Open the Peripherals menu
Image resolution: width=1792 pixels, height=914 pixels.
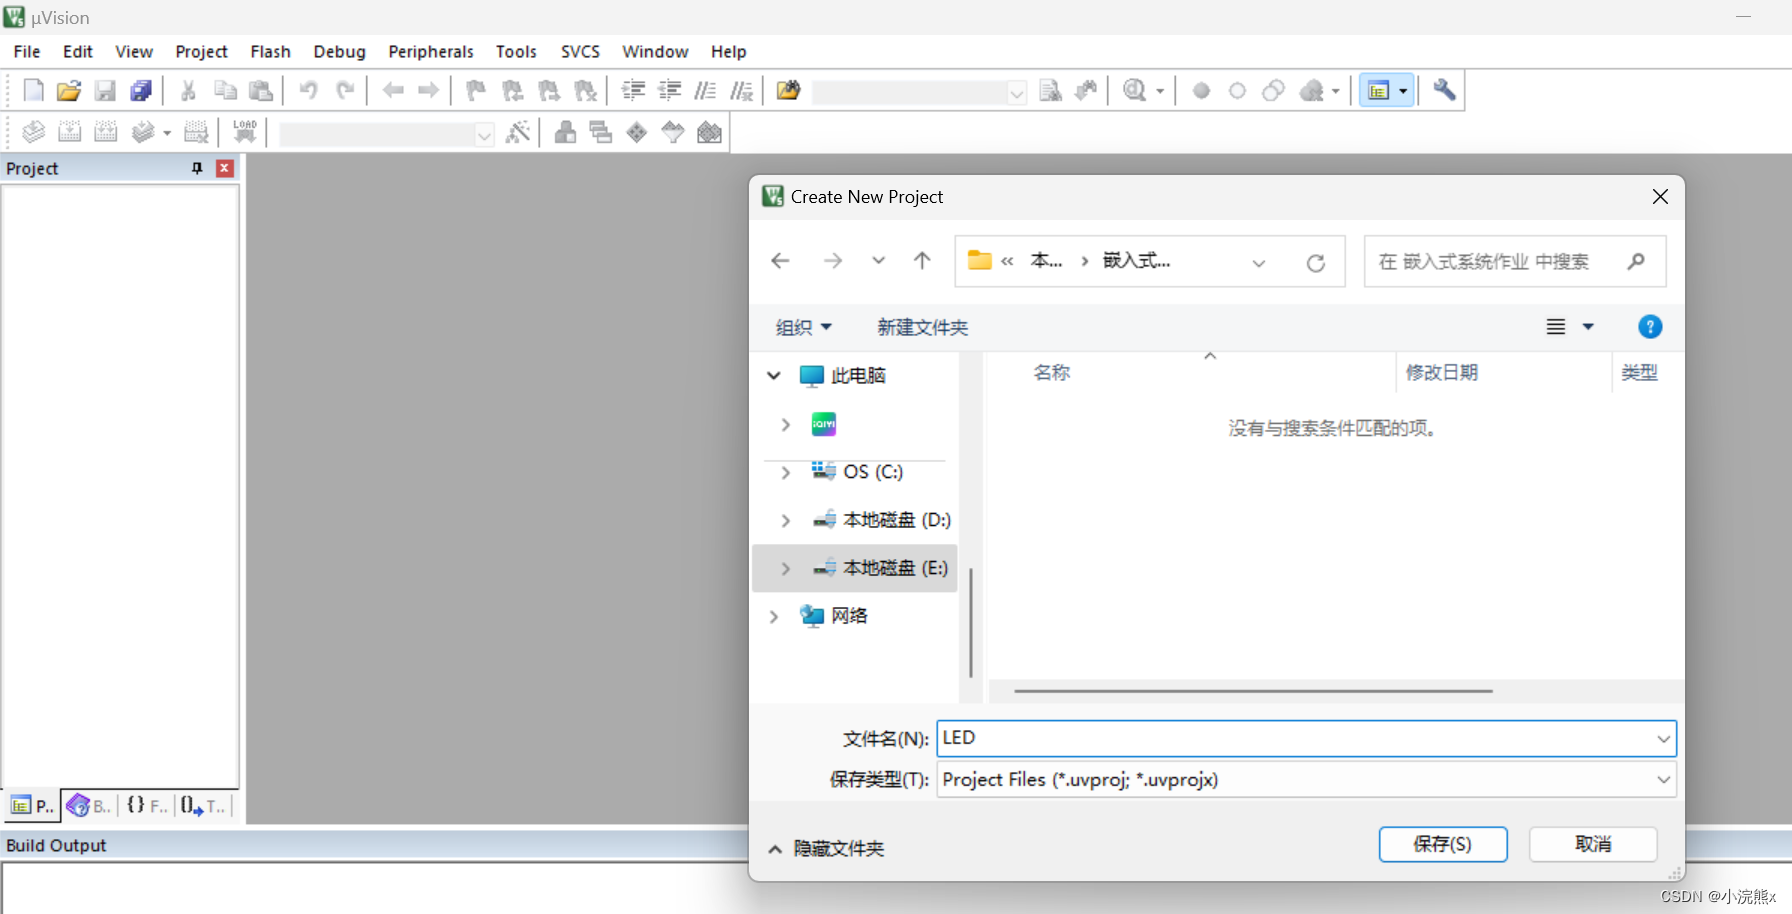pos(431,51)
